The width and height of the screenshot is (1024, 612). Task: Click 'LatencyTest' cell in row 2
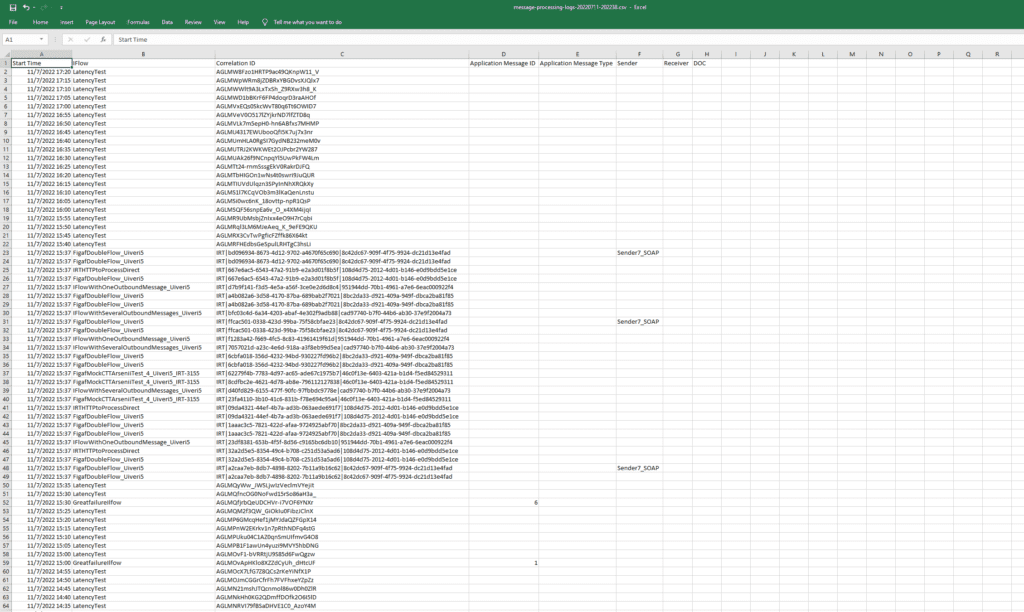(x=143, y=72)
